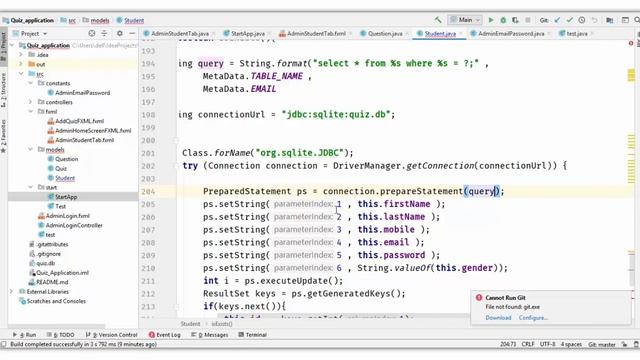Open the Version Control tool window
The image size is (640, 360).
click(x=111, y=335)
